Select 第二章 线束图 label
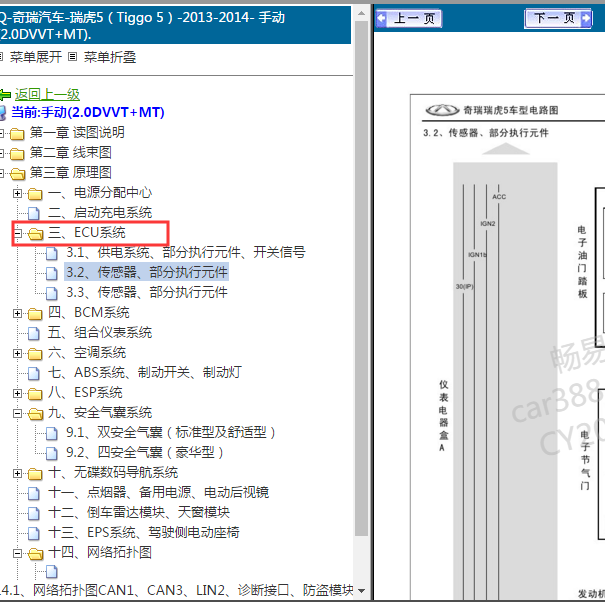This screenshot has width=605, height=602. [x=71, y=152]
